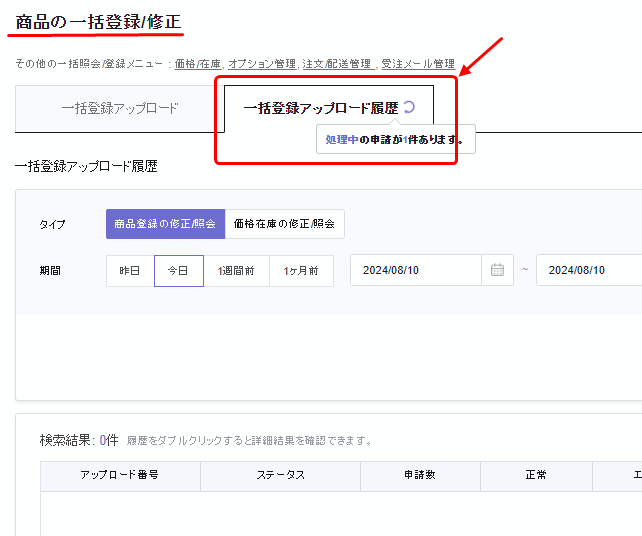The width and height of the screenshot is (642, 536).
Task: Choose the 昨日 period option
Action: (130, 271)
